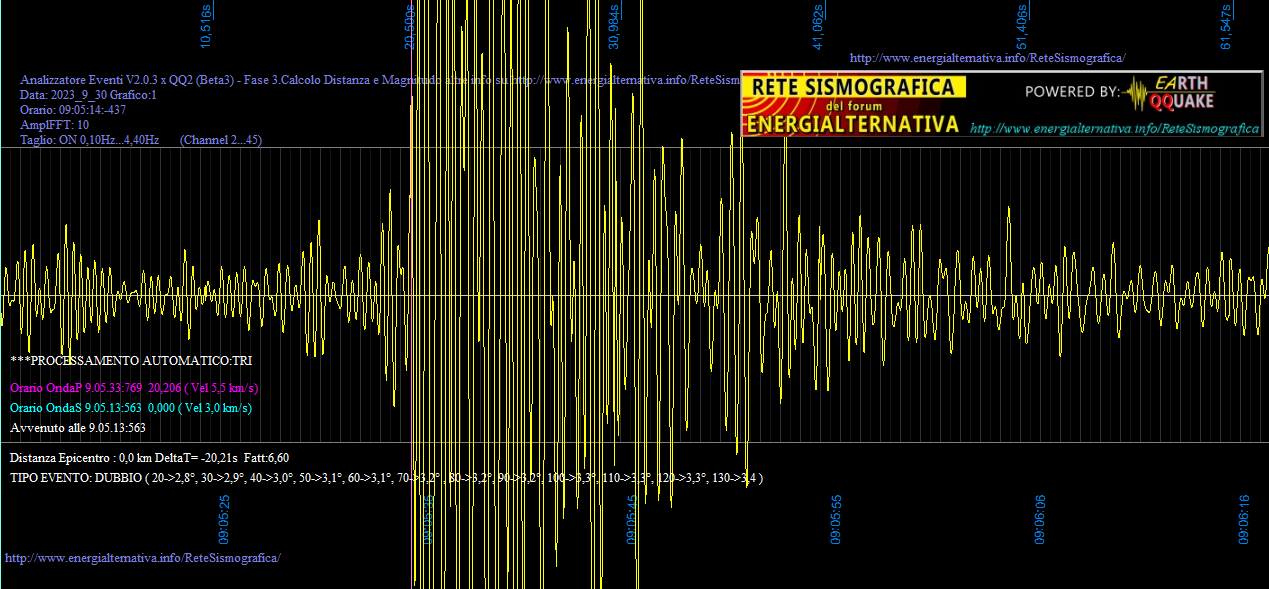Click the 09:05:55 clock axis label
1269x589 pixels.
point(836,519)
